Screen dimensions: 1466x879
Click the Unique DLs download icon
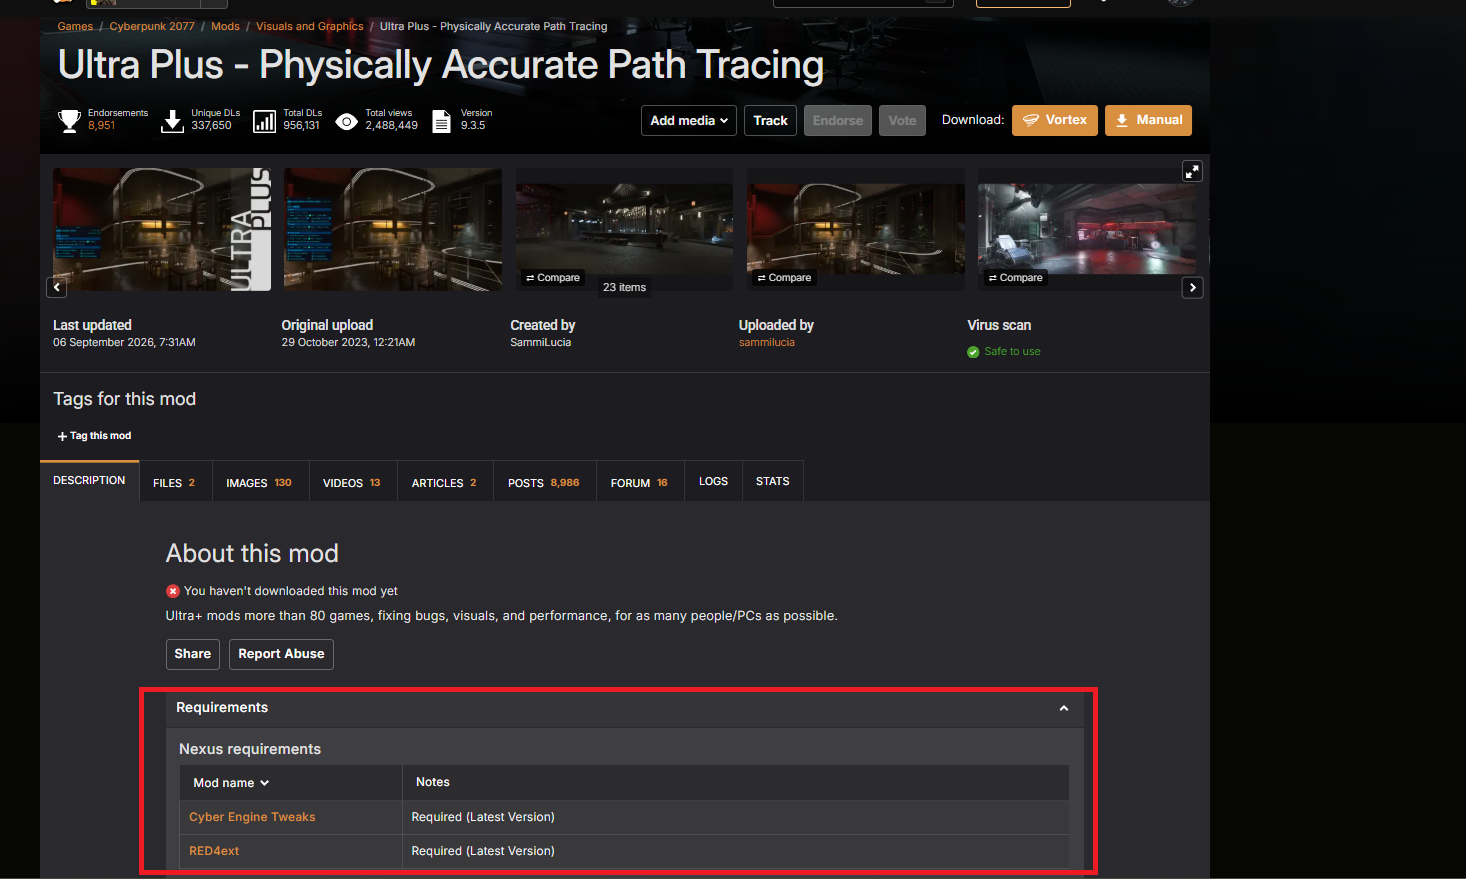click(x=172, y=121)
